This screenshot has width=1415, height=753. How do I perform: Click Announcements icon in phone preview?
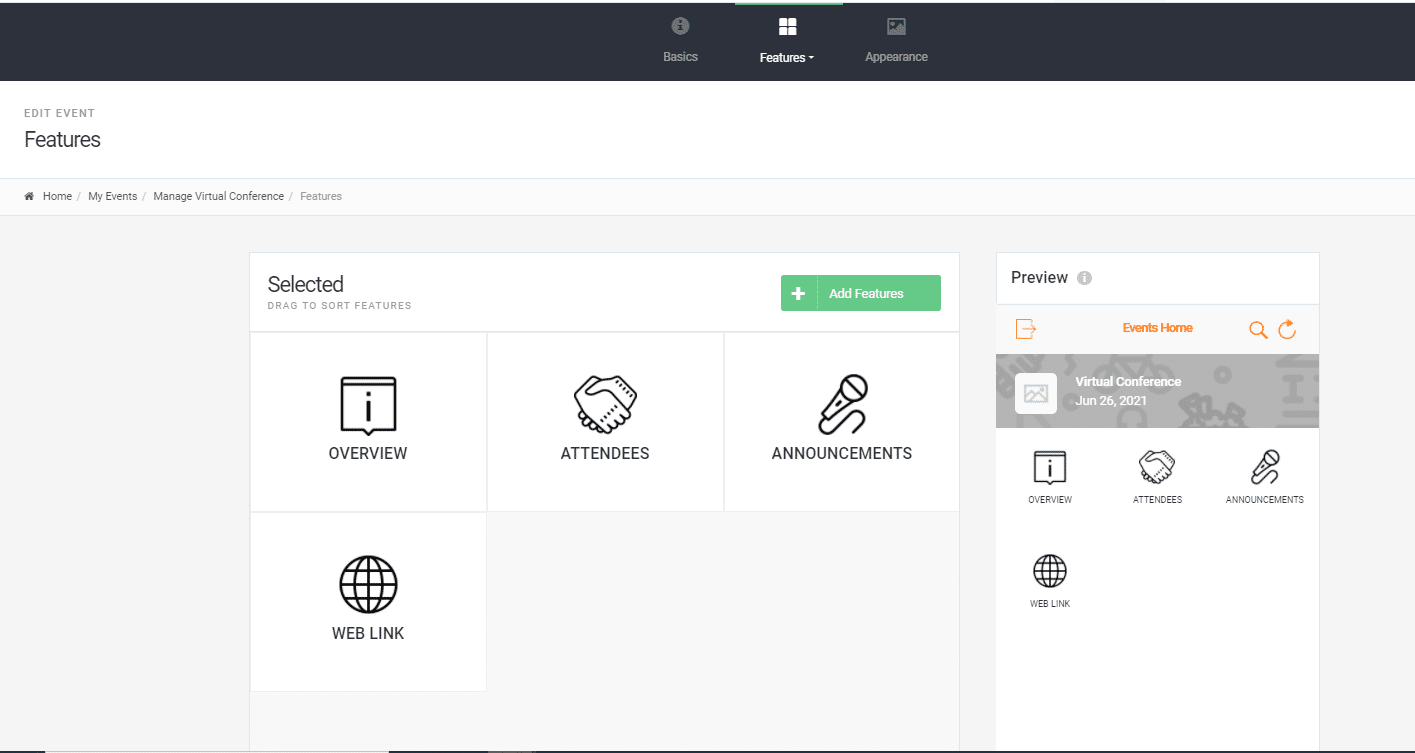(1265, 467)
